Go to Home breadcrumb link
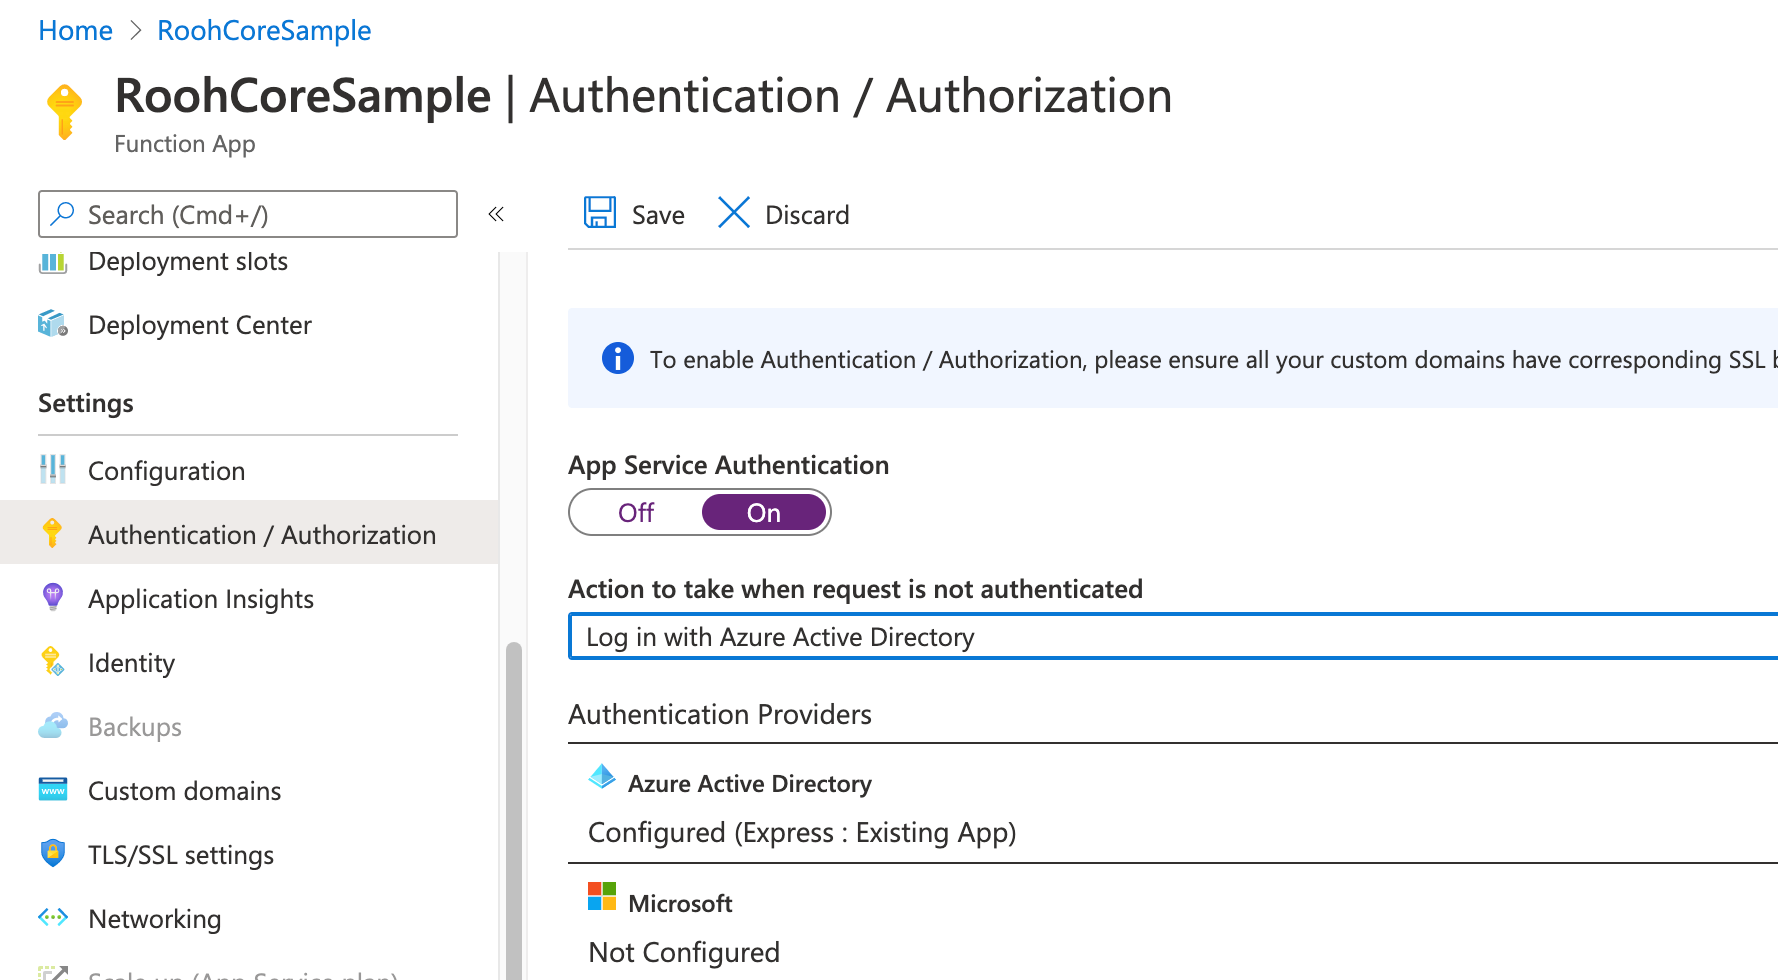 coord(75,31)
